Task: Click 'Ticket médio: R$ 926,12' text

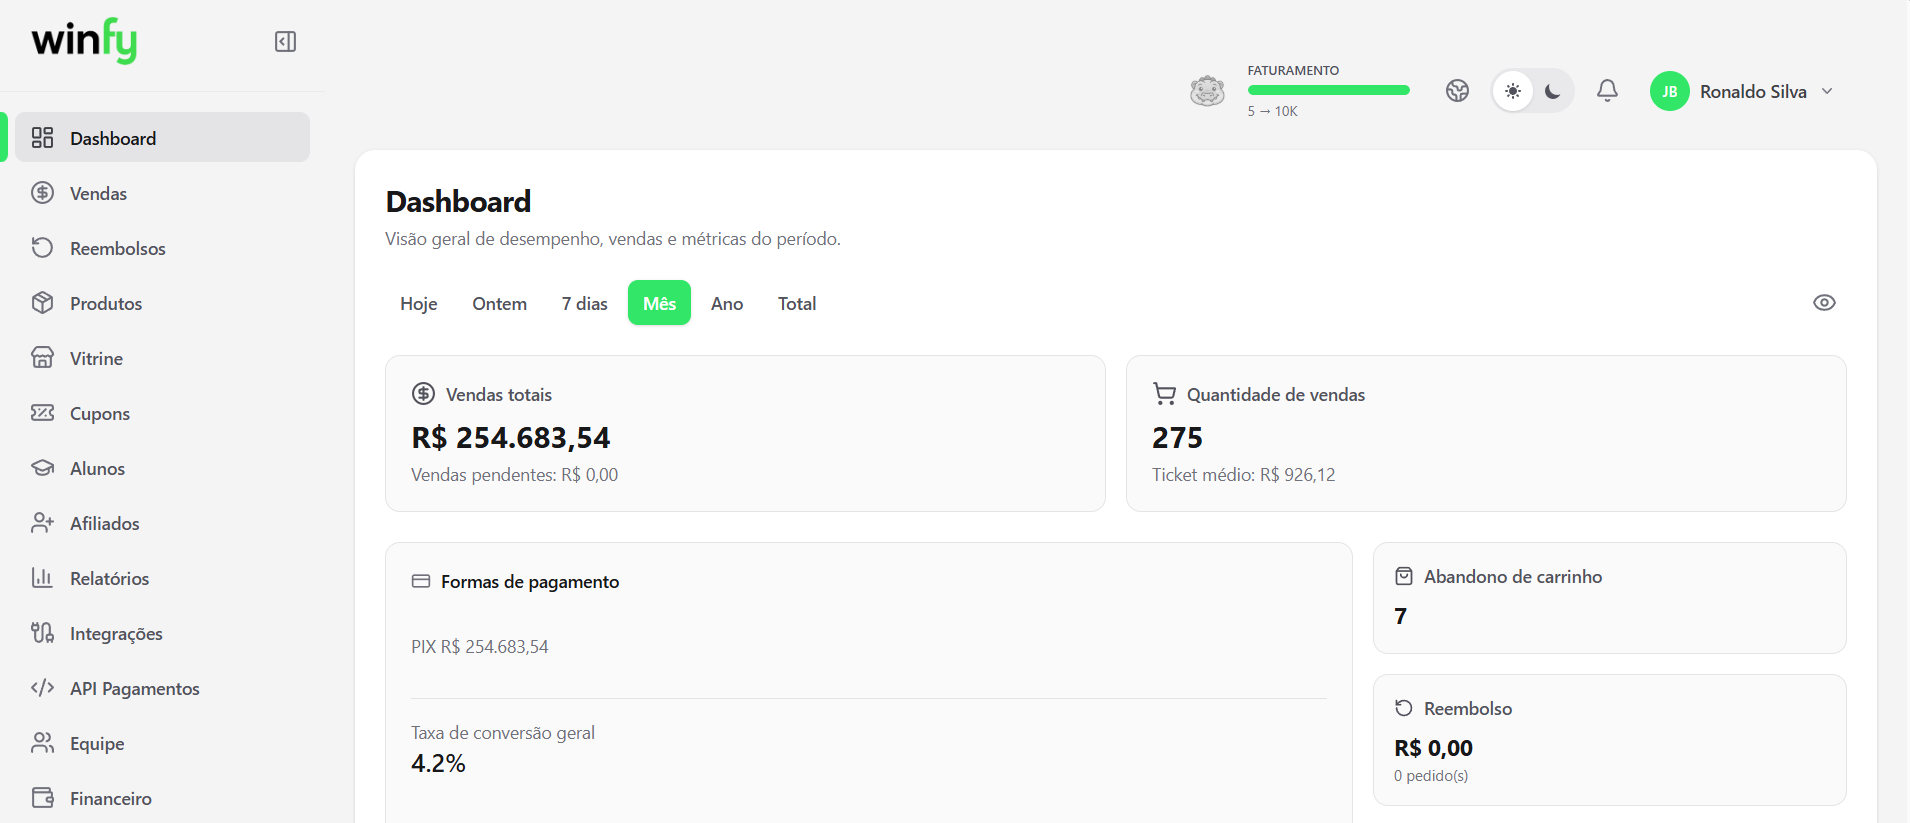Action: pos(1243,475)
